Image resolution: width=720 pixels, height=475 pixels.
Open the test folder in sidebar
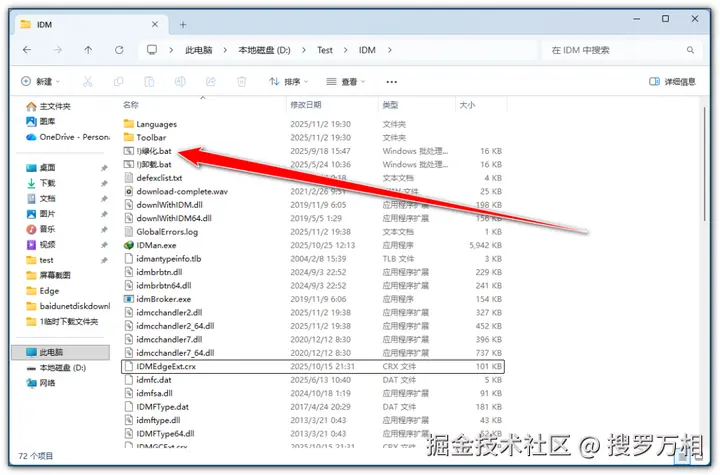[x=40, y=260]
